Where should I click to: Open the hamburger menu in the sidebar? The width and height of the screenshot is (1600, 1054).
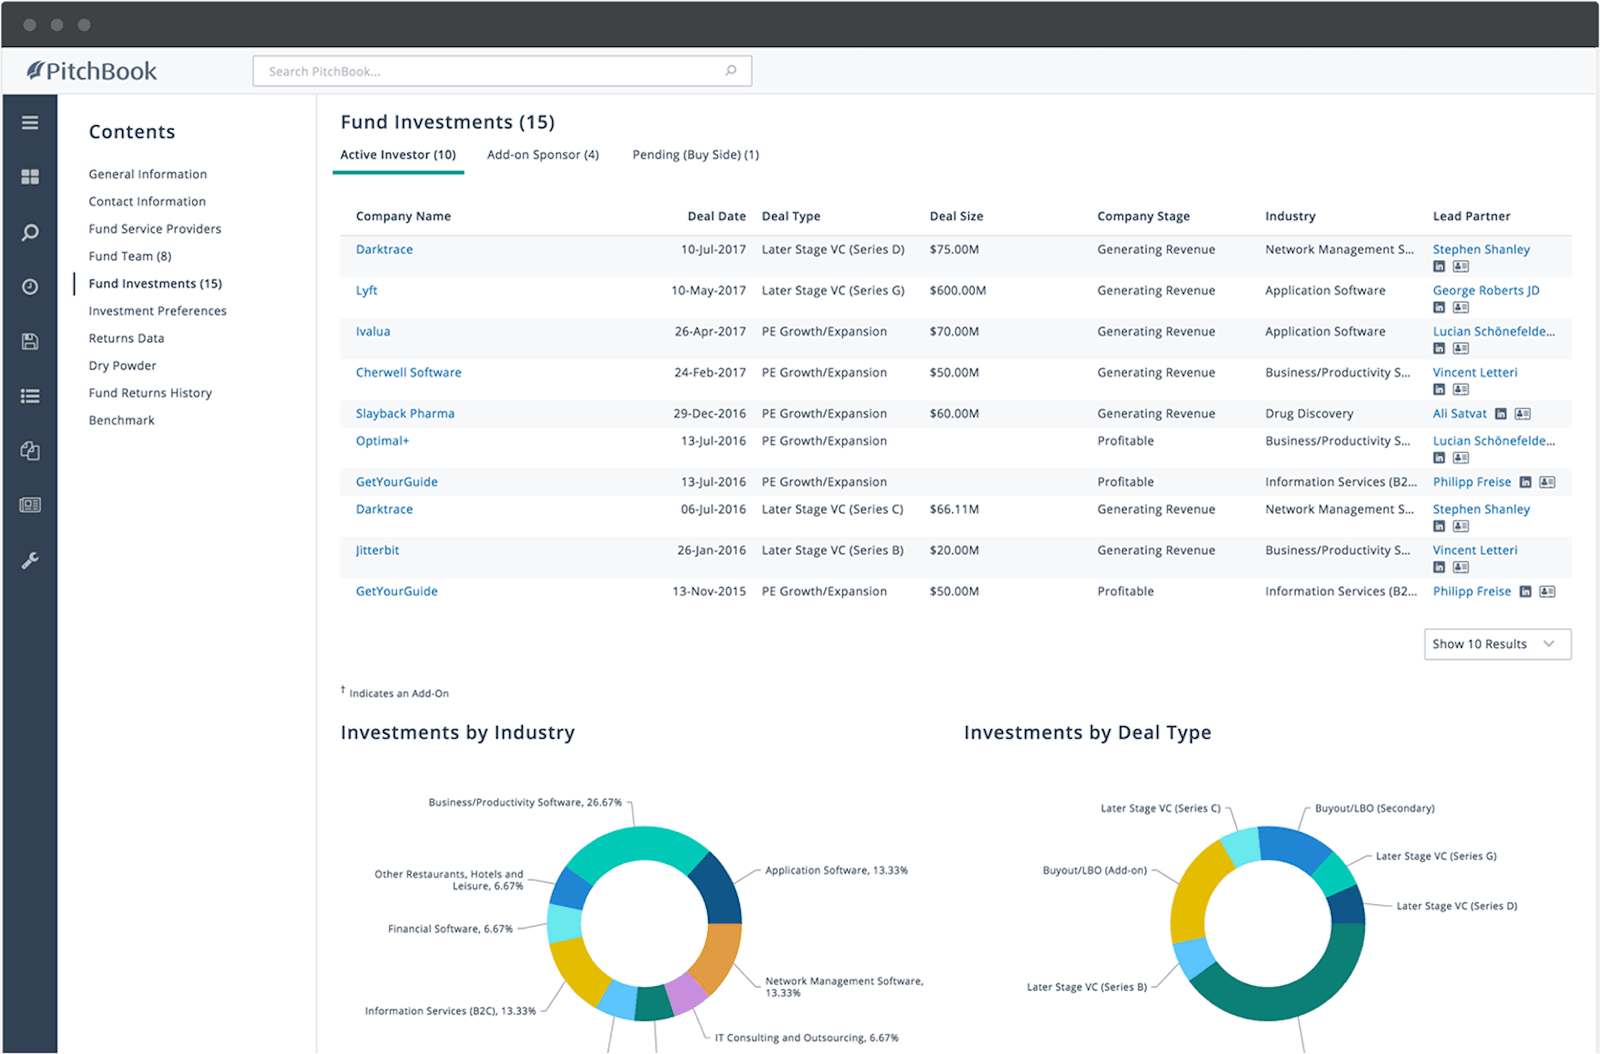pos(30,123)
